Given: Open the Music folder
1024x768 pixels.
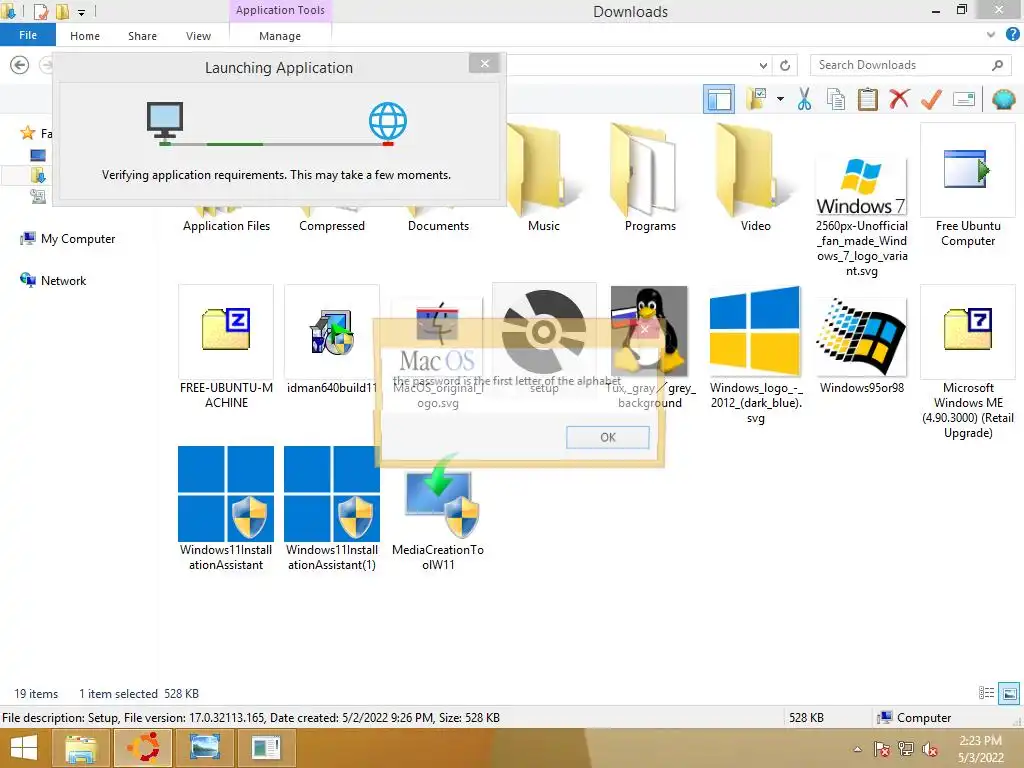Looking at the screenshot, I should [543, 178].
